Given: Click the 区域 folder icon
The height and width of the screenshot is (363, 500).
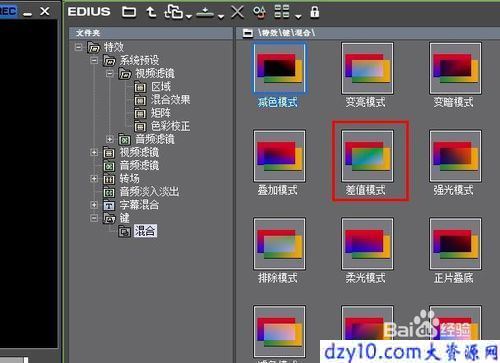Looking at the screenshot, I should tap(140, 87).
